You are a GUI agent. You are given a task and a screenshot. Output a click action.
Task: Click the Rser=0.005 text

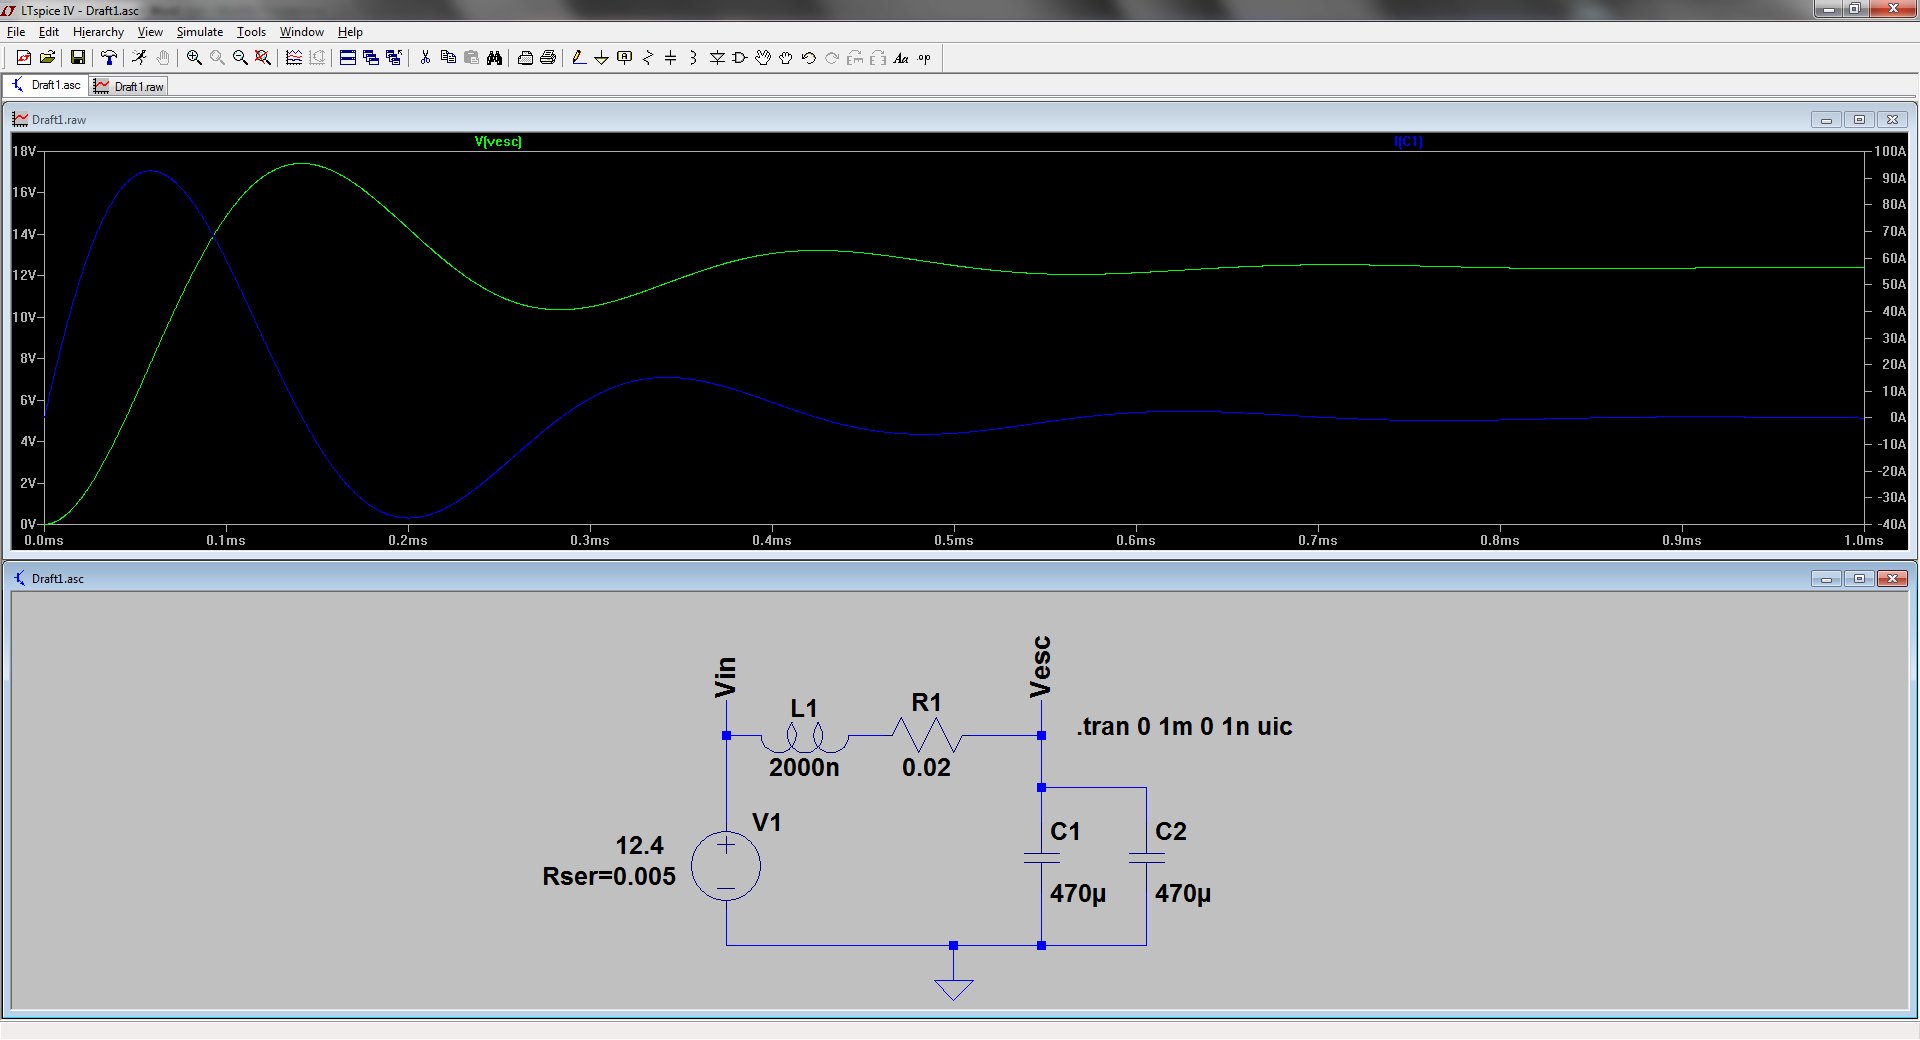coord(609,877)
